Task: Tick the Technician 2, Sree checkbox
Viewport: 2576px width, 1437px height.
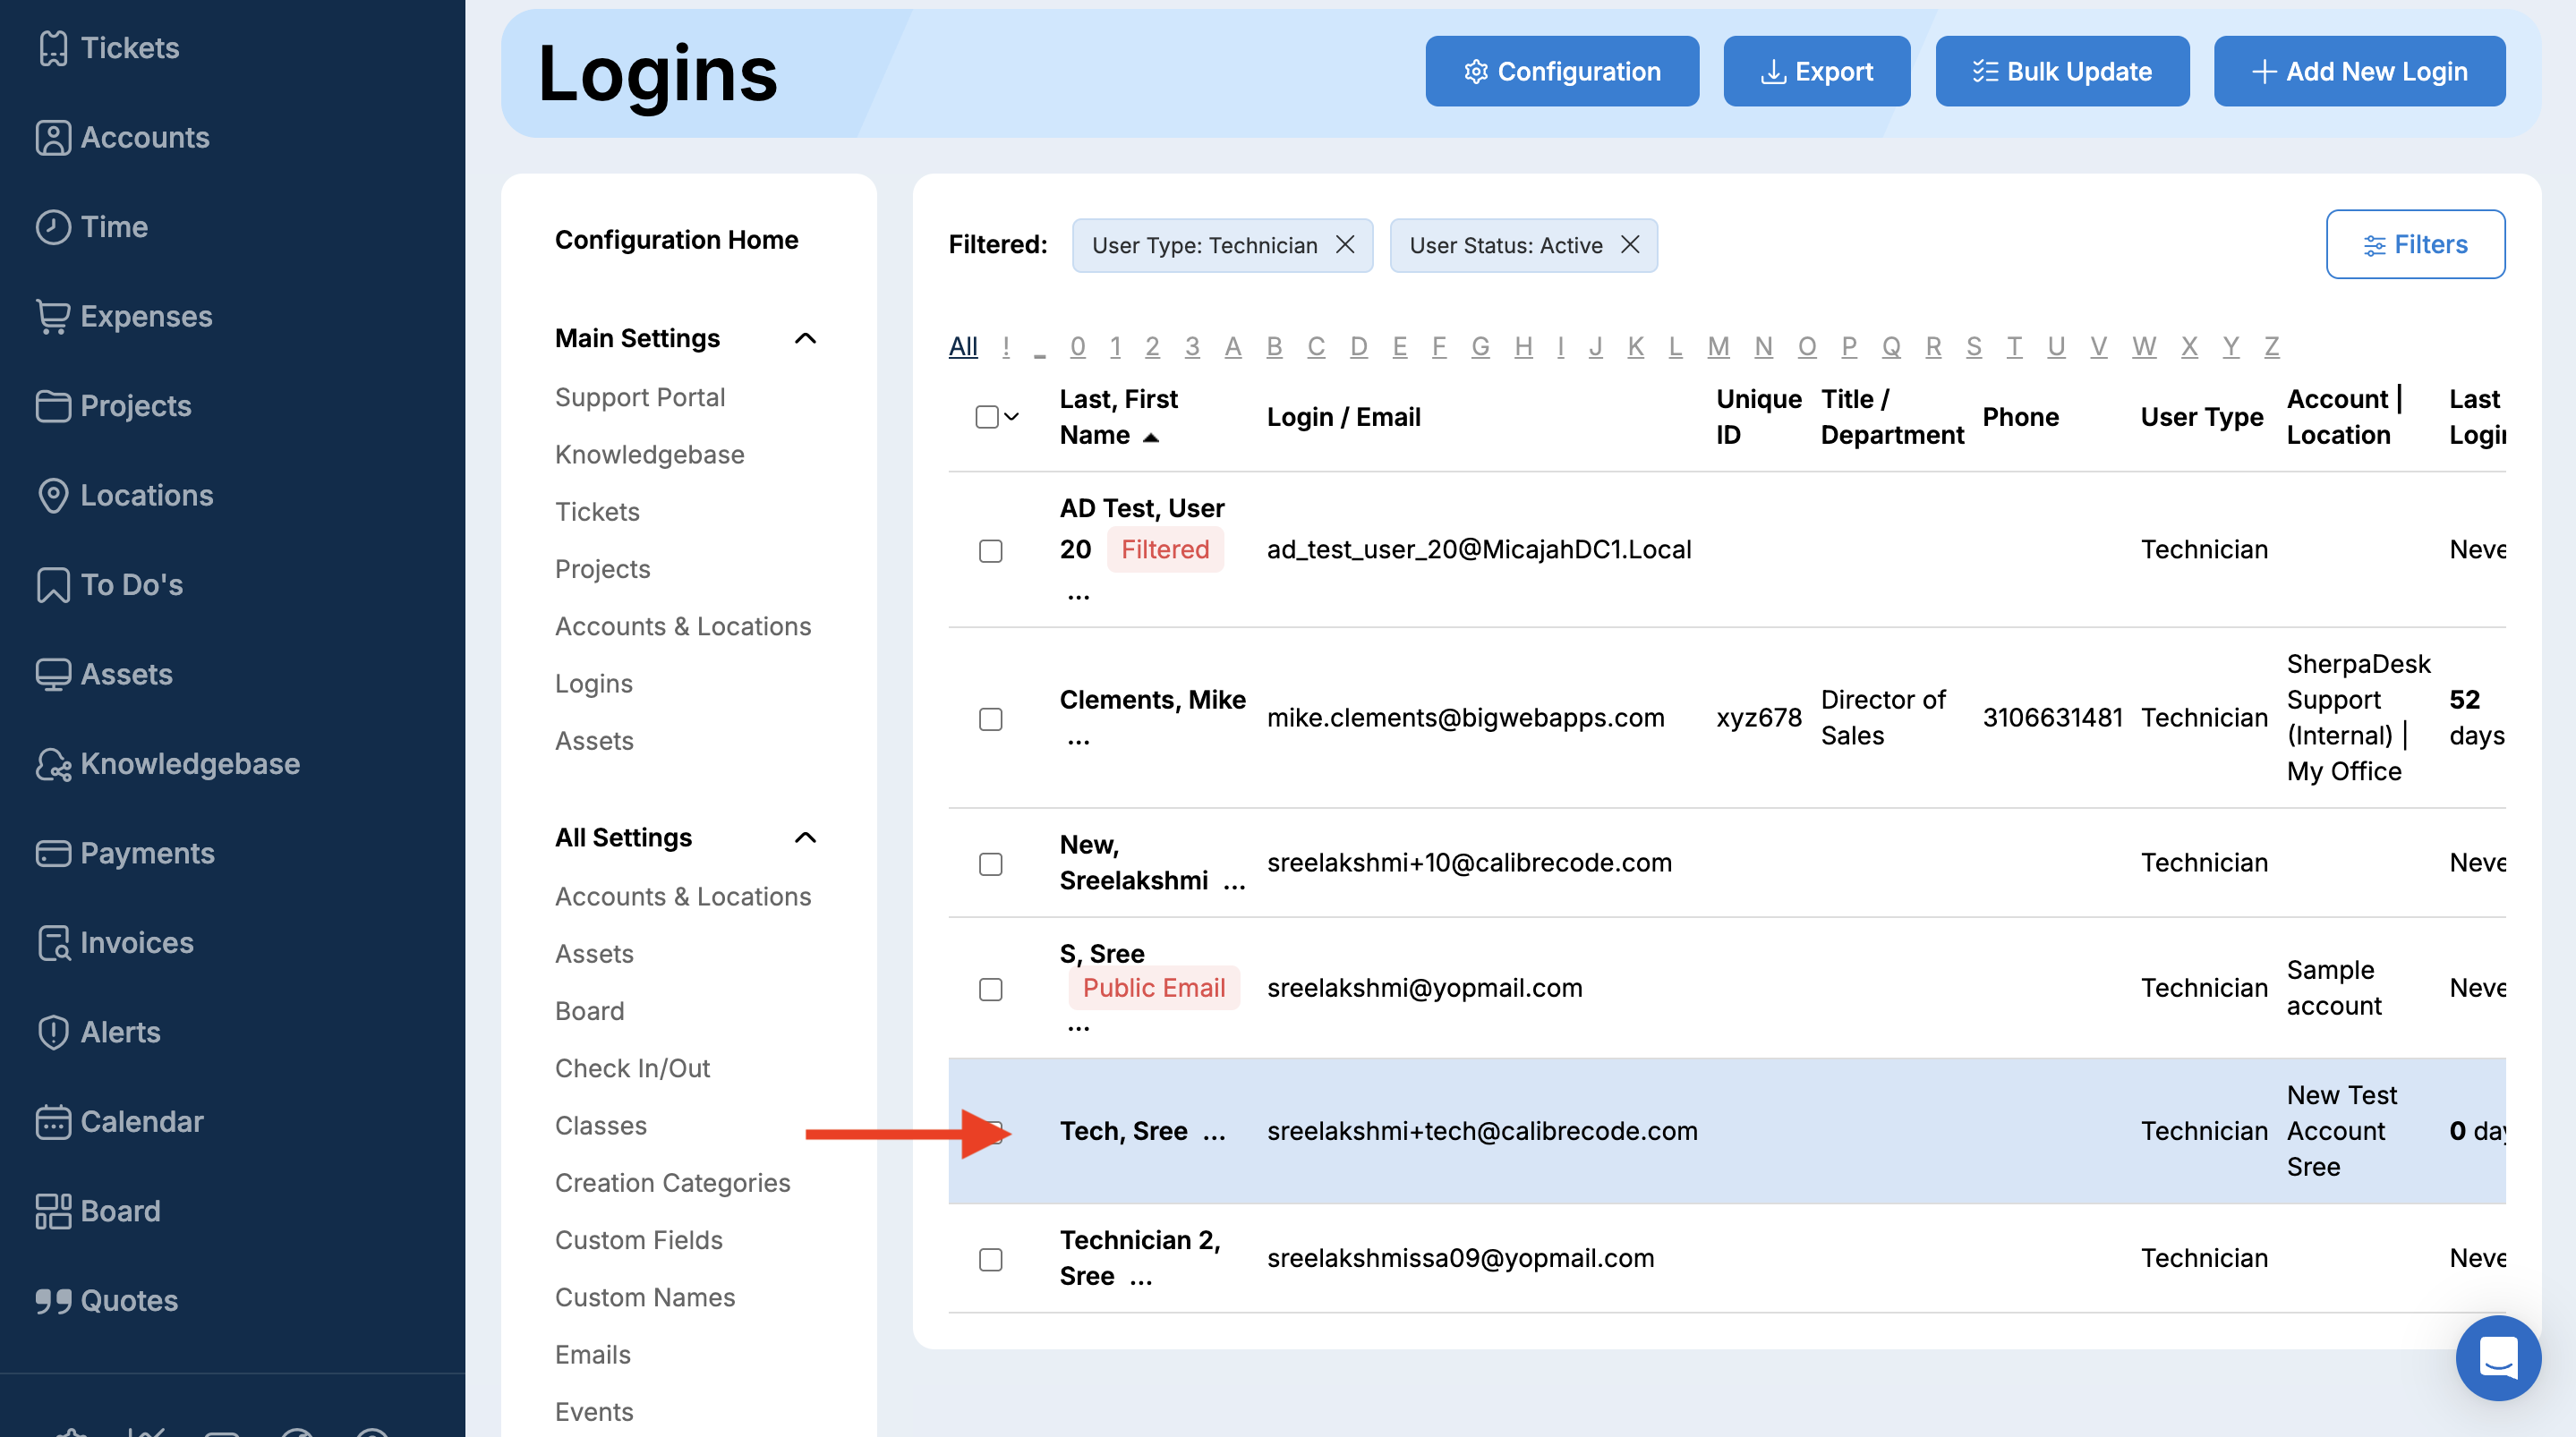Action: (x=990, y=1259)
